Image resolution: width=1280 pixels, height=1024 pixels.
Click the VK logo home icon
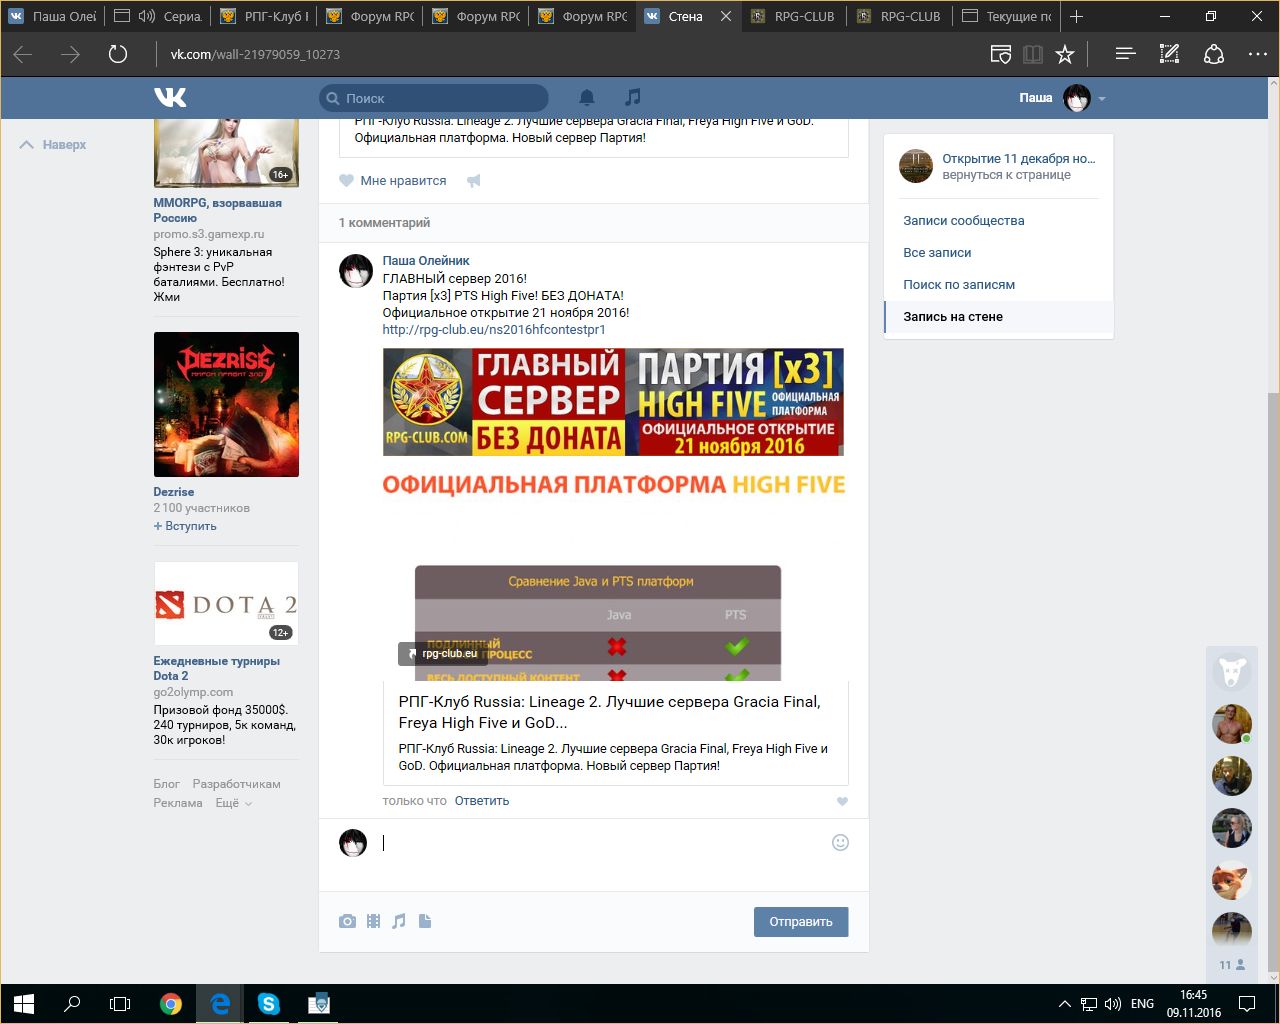[170, 97]
